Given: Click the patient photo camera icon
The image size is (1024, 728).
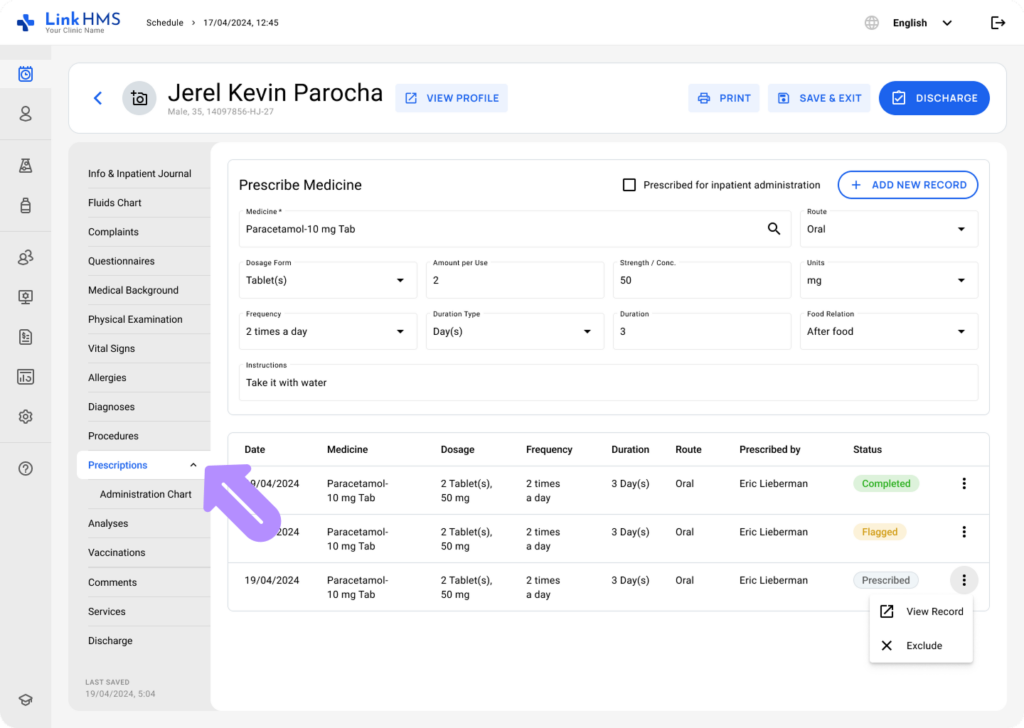Looking at the screenshot, I should (x=139, y=98).
